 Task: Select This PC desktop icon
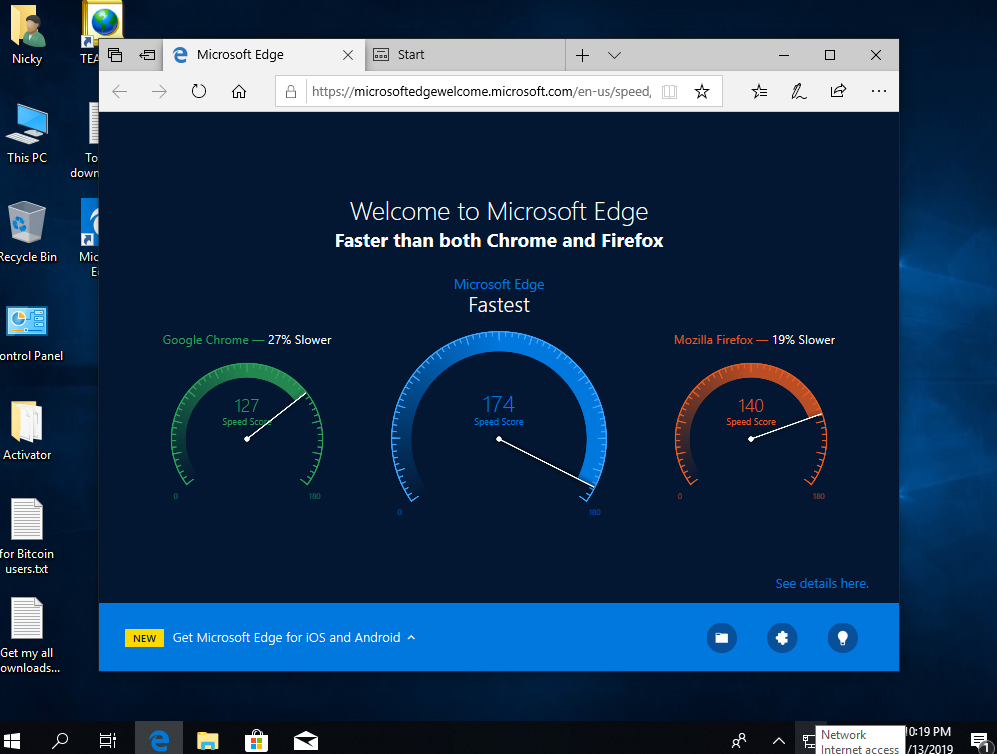point(27,134)
